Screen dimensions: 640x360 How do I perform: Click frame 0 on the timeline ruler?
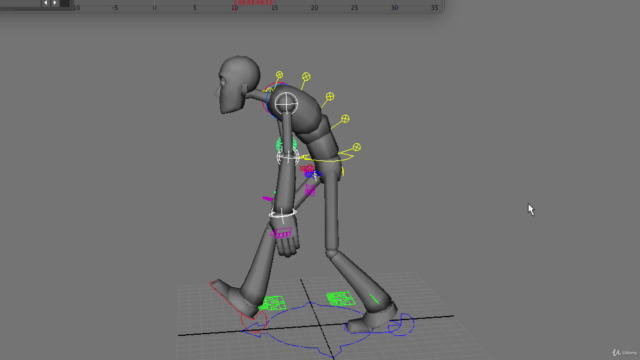[154, 8]
